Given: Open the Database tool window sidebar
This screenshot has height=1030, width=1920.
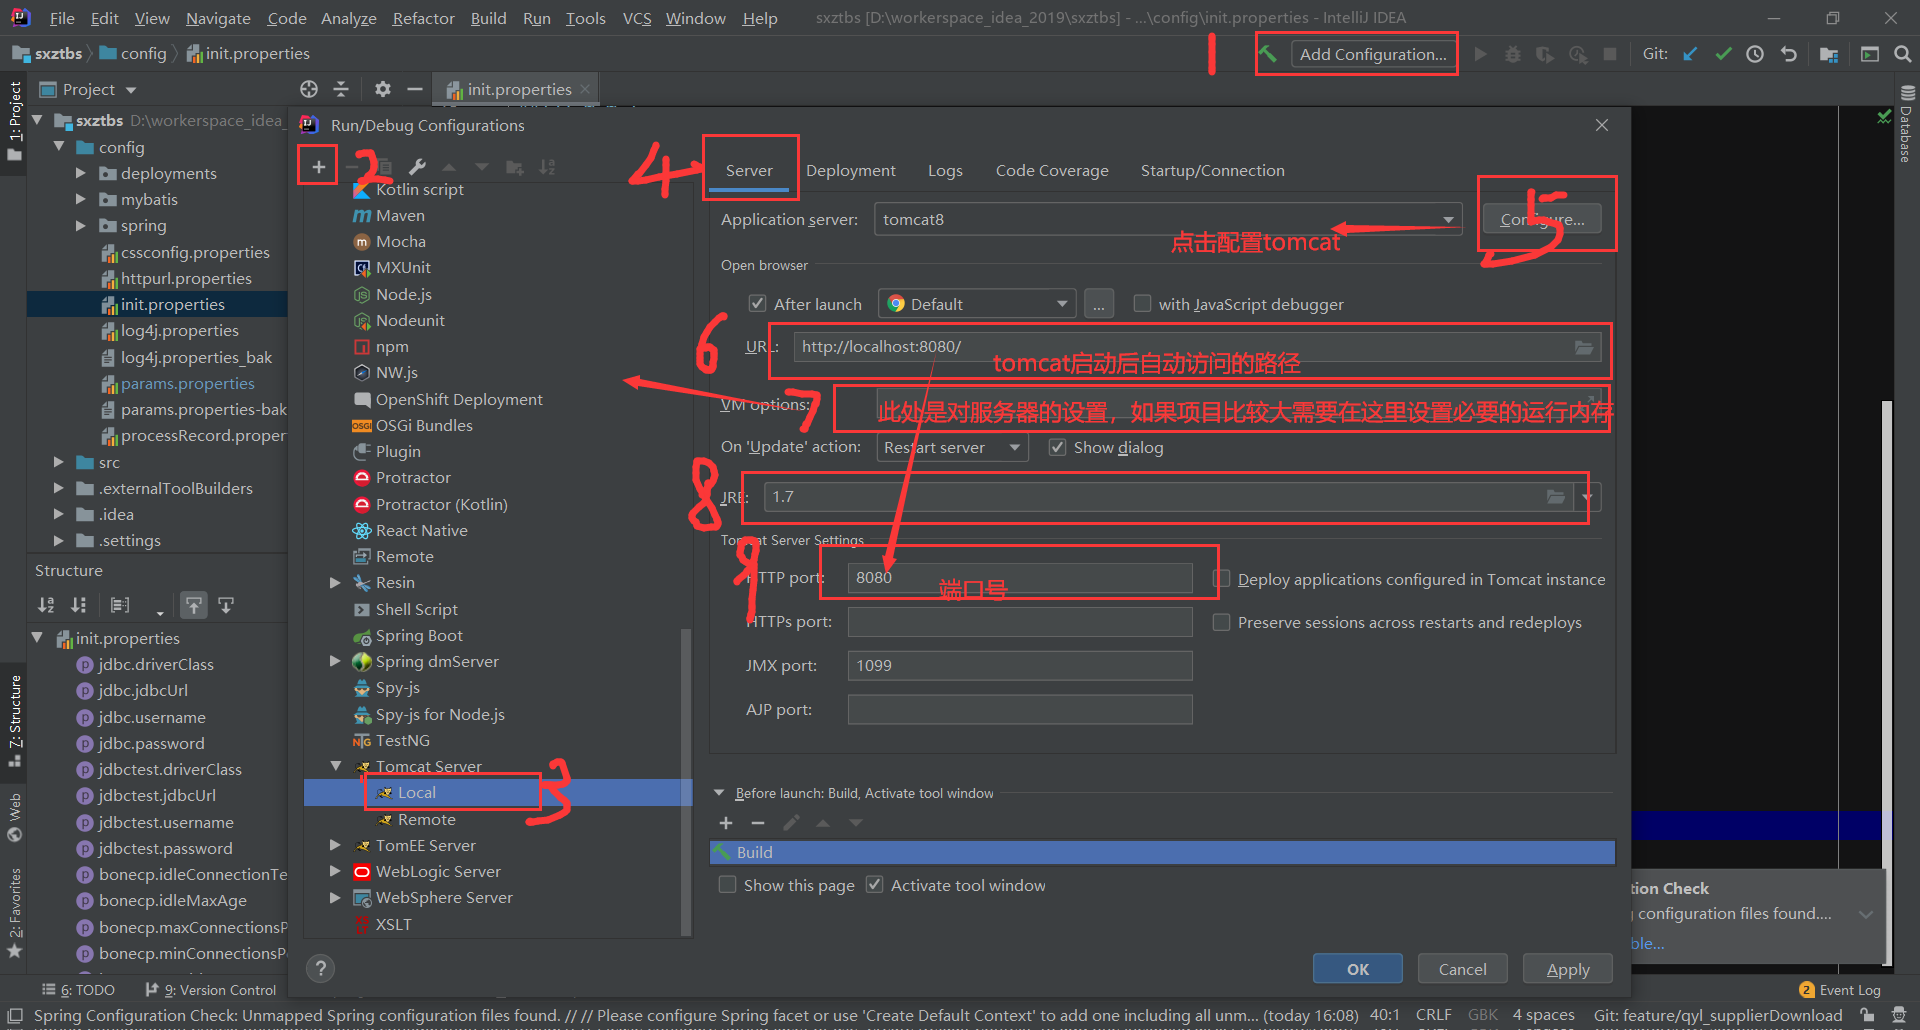Looking at the screenshot, I should click(1907, 125).
